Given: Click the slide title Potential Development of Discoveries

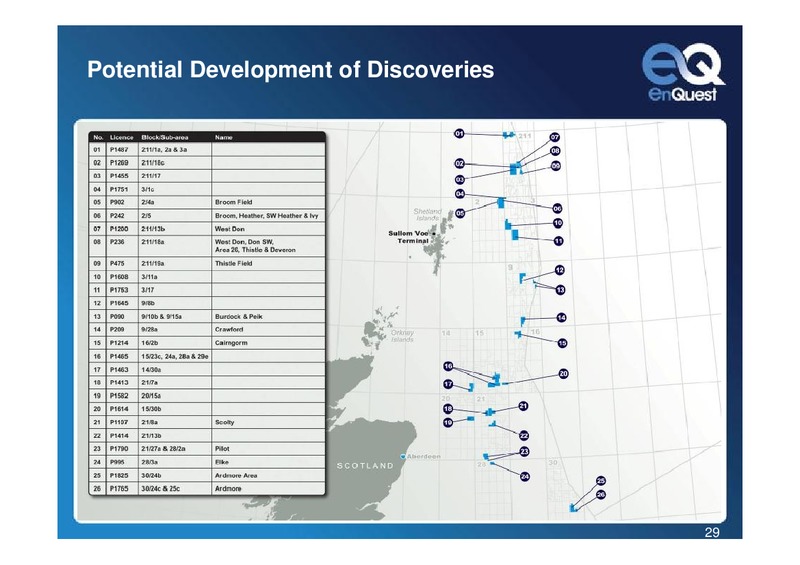Looking at the screenshot, I should pos(290,69).
